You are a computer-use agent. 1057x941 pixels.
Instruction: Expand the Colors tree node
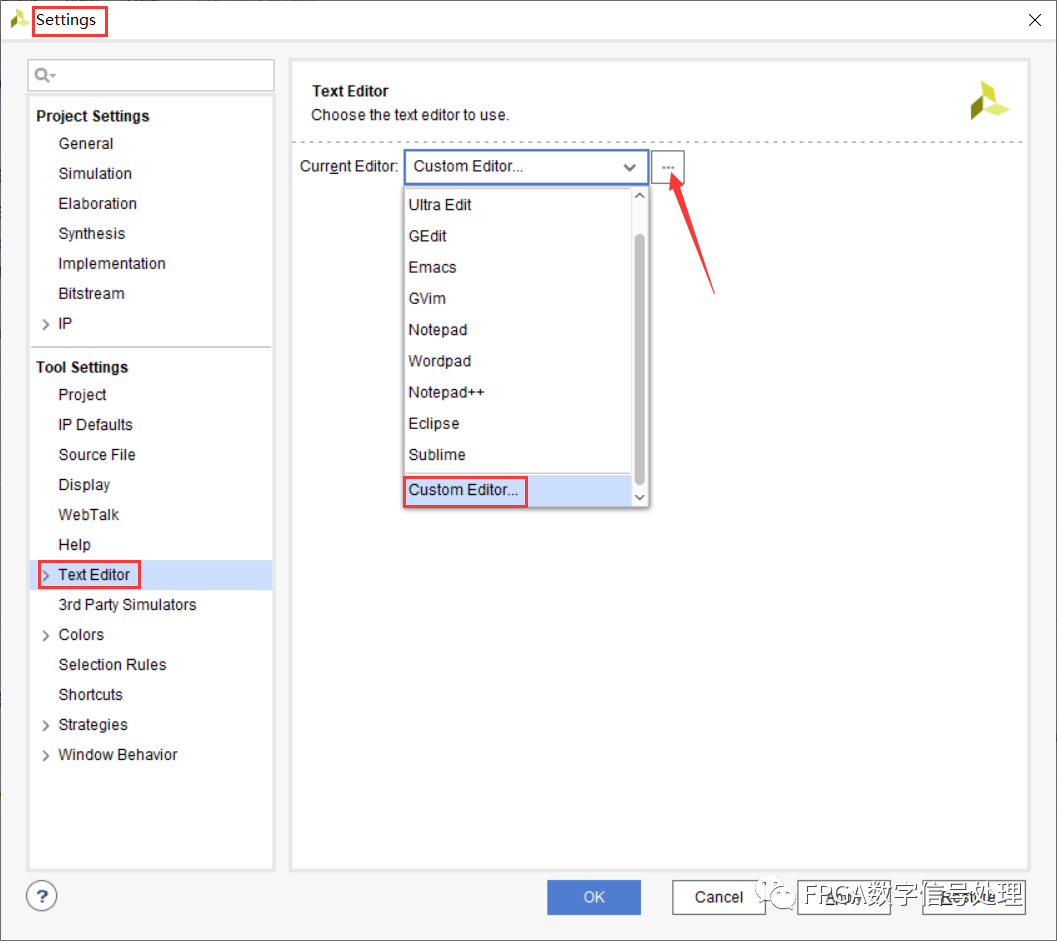click(x=46, y=635)
